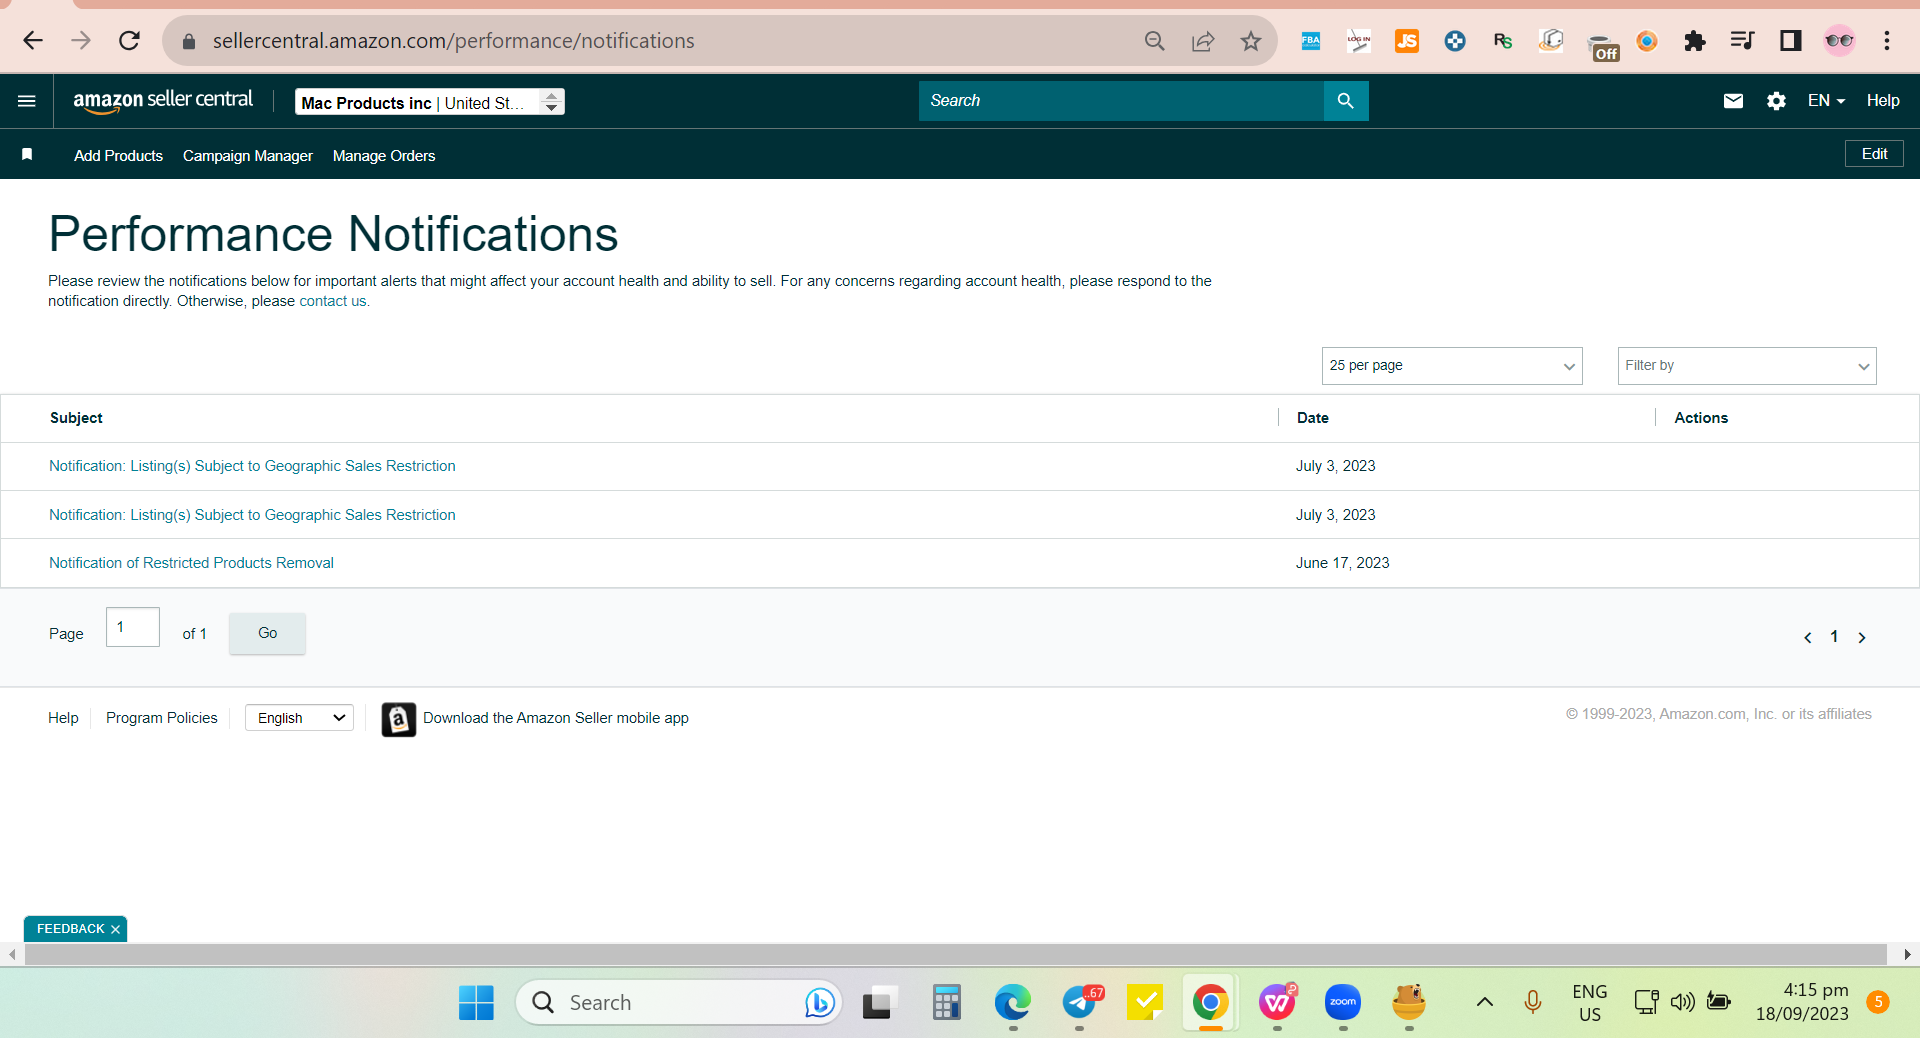Image resolution: width=1920 pixels, height=1038 pixels.
Task: Open Campaign Manager menu item
Action: [x=248, y=156]
